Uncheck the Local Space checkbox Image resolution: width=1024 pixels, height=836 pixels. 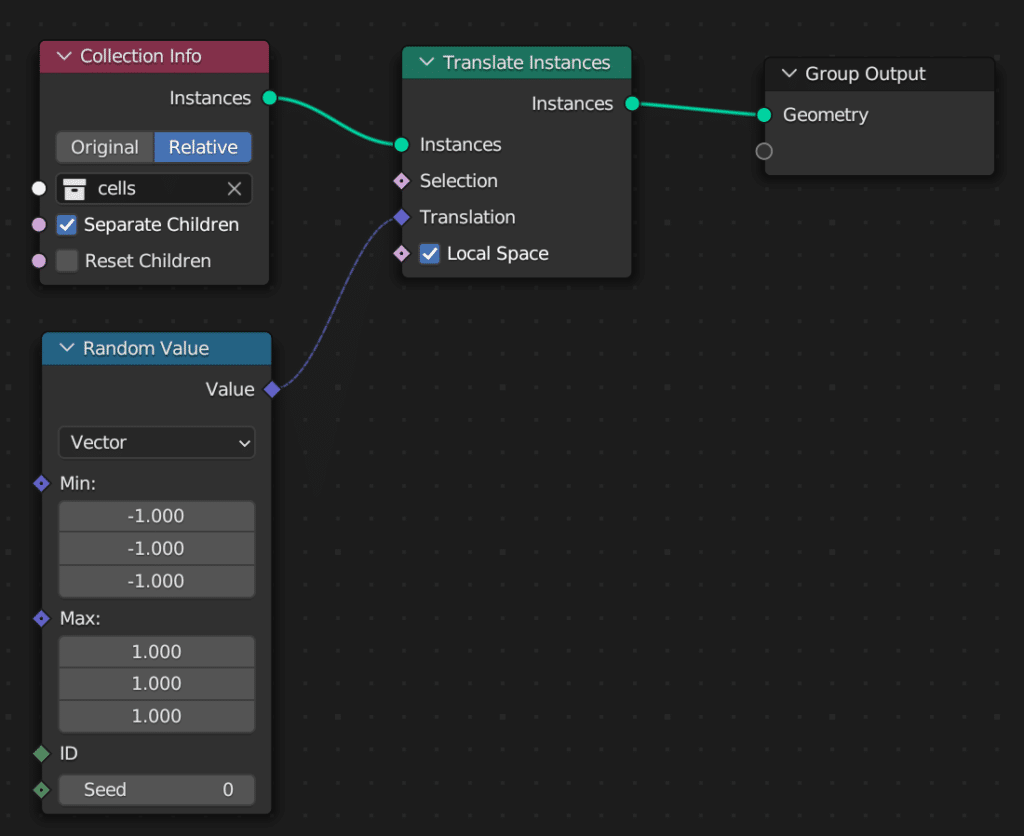430,254
